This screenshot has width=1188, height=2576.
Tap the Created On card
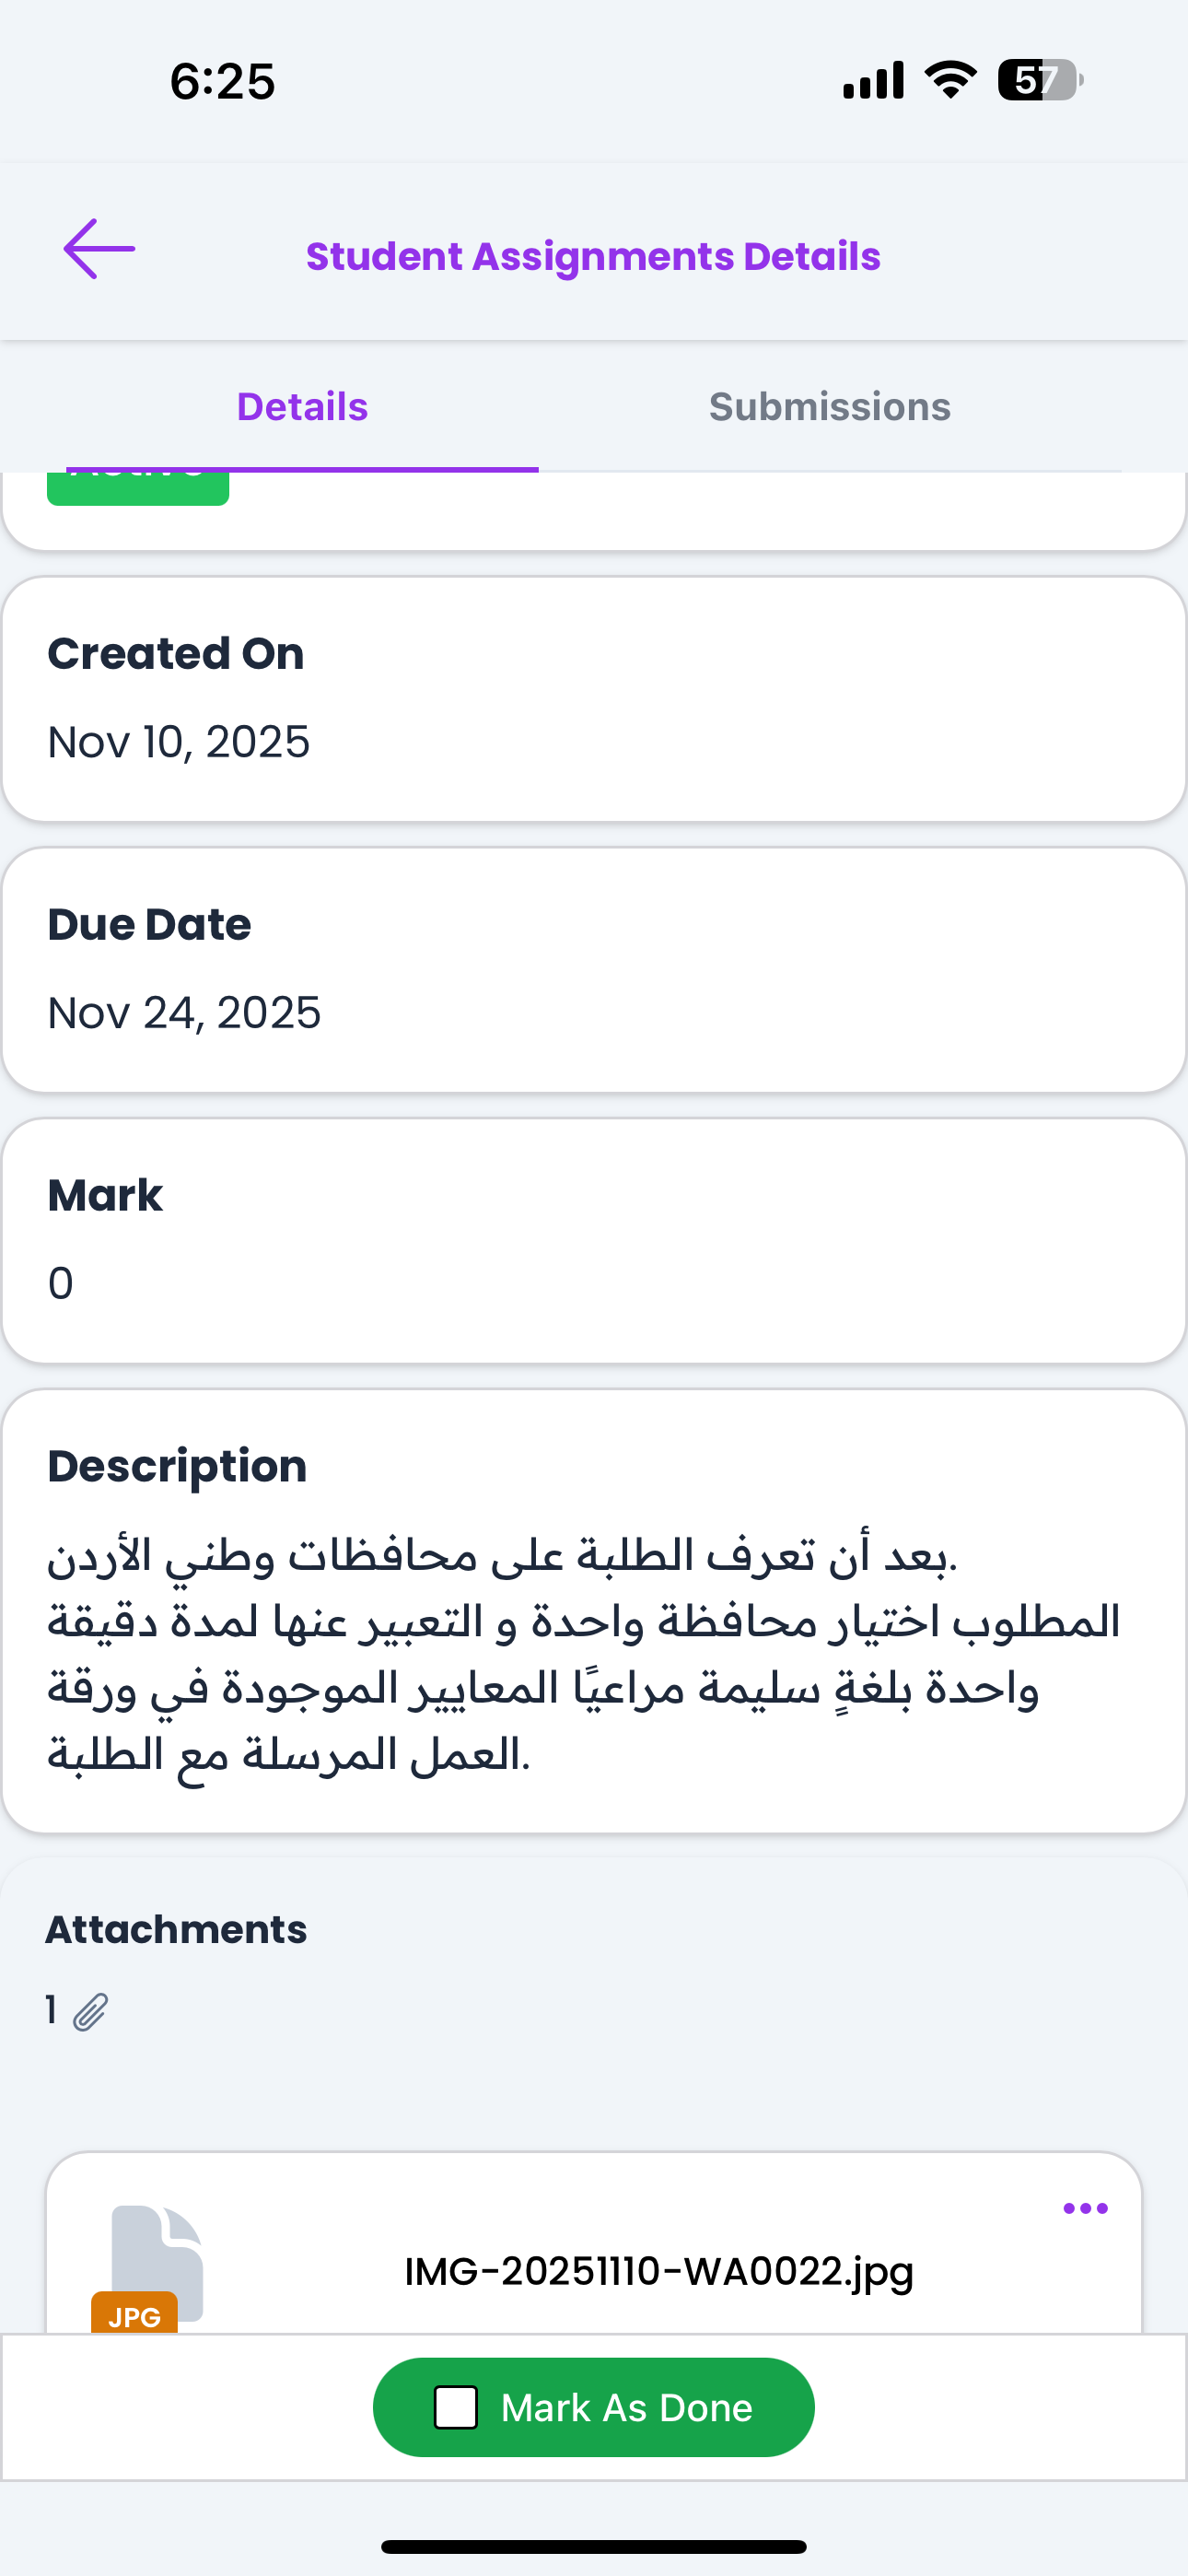point(594,699)
